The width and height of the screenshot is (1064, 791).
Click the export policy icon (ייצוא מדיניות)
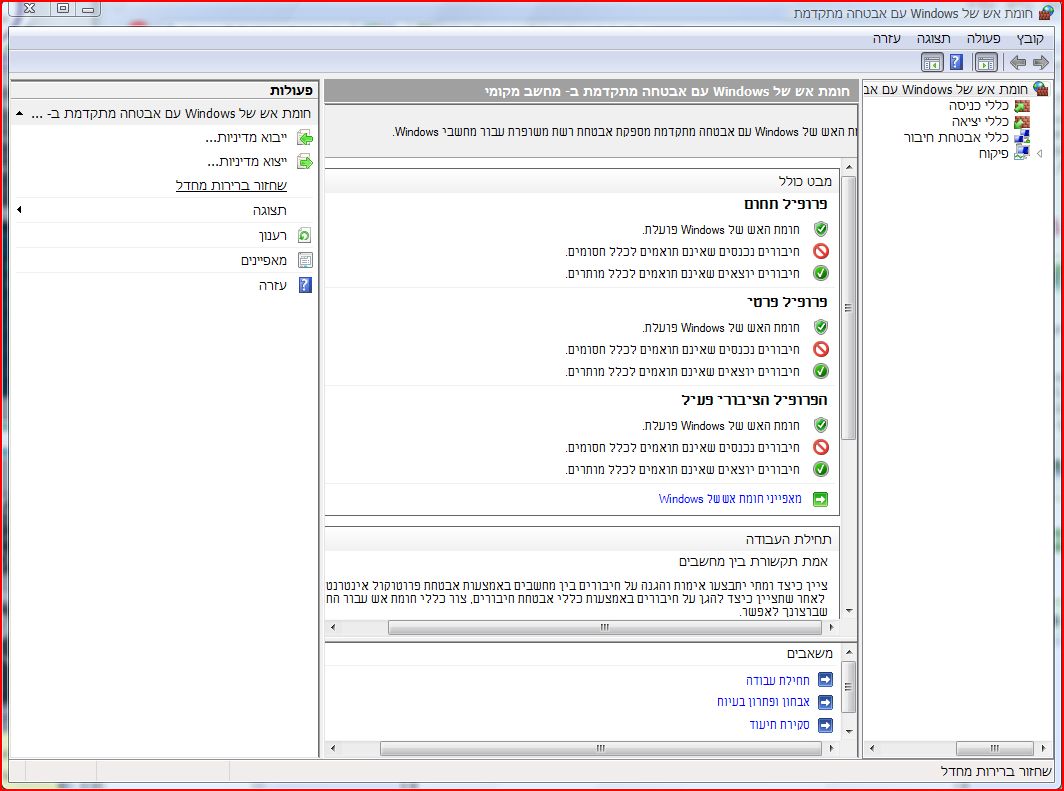pyautogui.click(x=305, y=162)
